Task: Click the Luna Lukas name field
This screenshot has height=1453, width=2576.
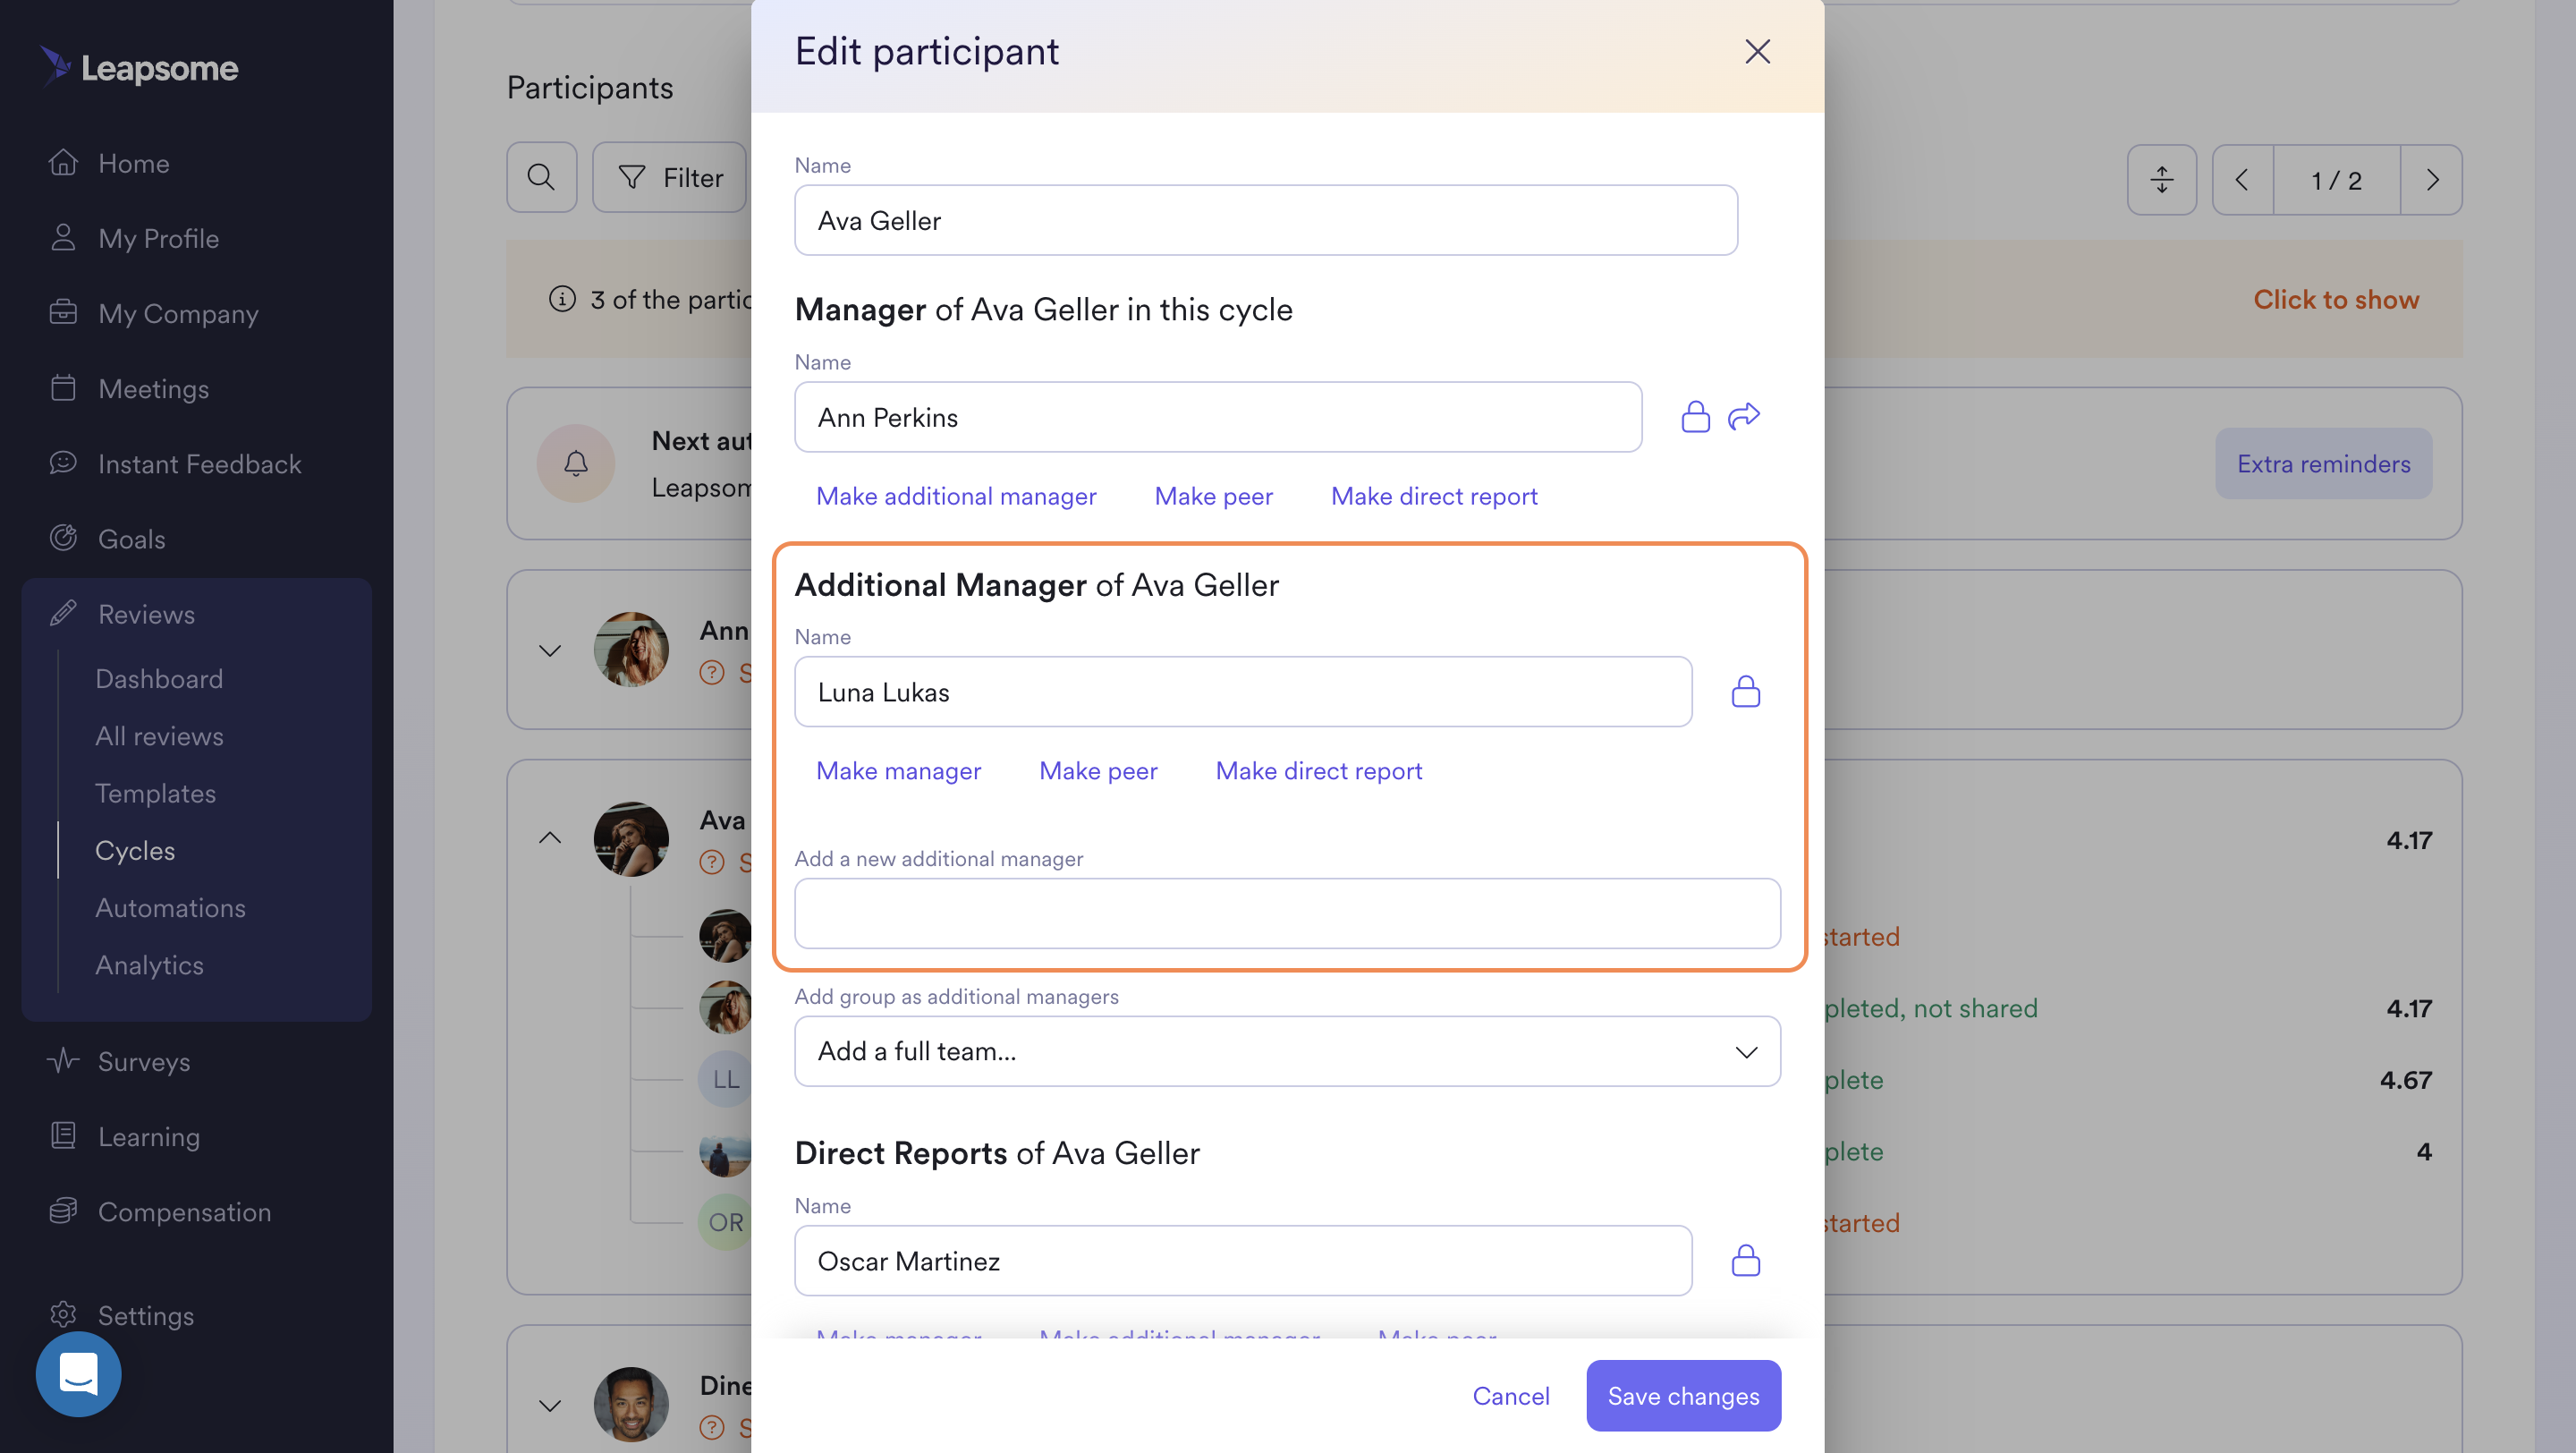Action: tap(1242, 692)
